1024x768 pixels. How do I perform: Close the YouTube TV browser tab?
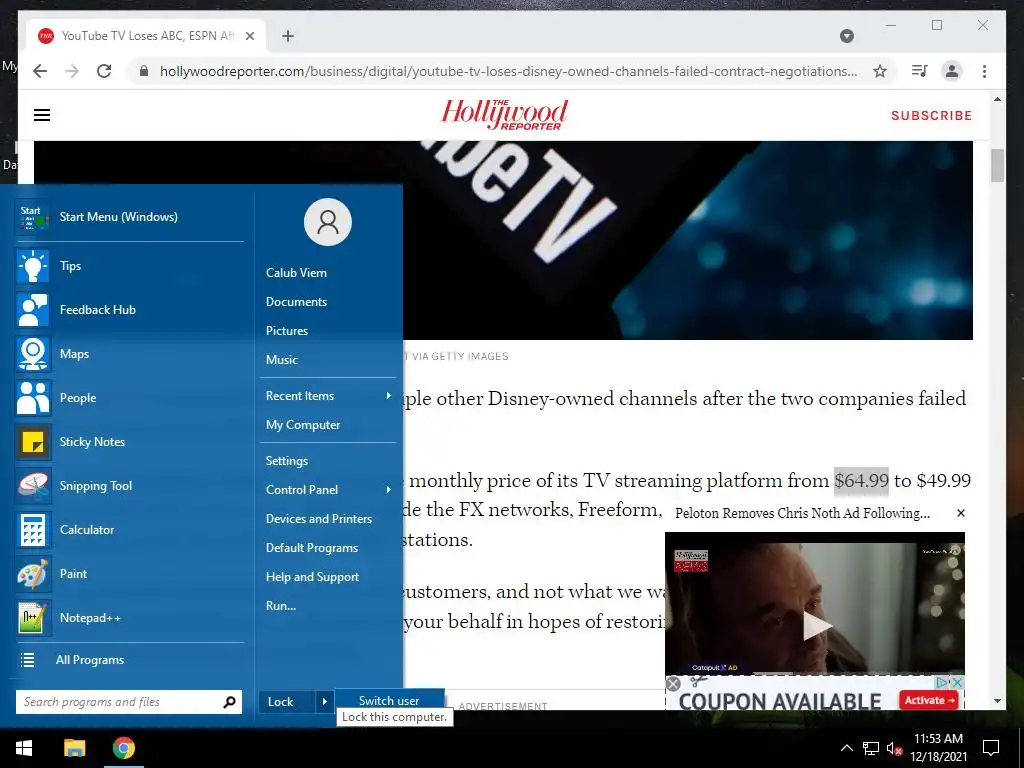tap(249, 36)
